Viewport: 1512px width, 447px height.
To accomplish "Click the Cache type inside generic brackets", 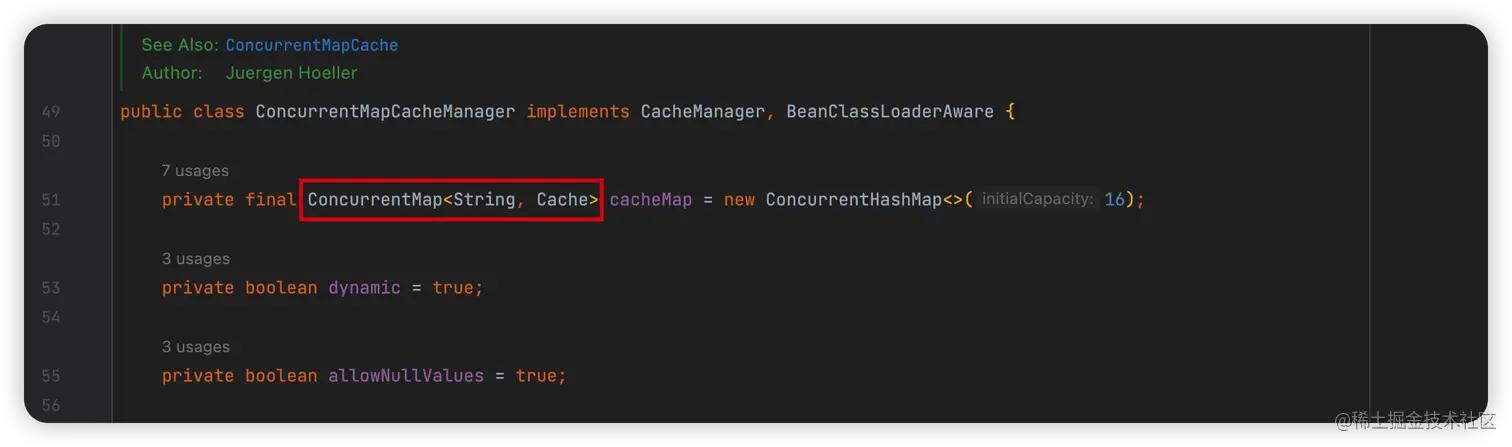I will click(562, 200).
